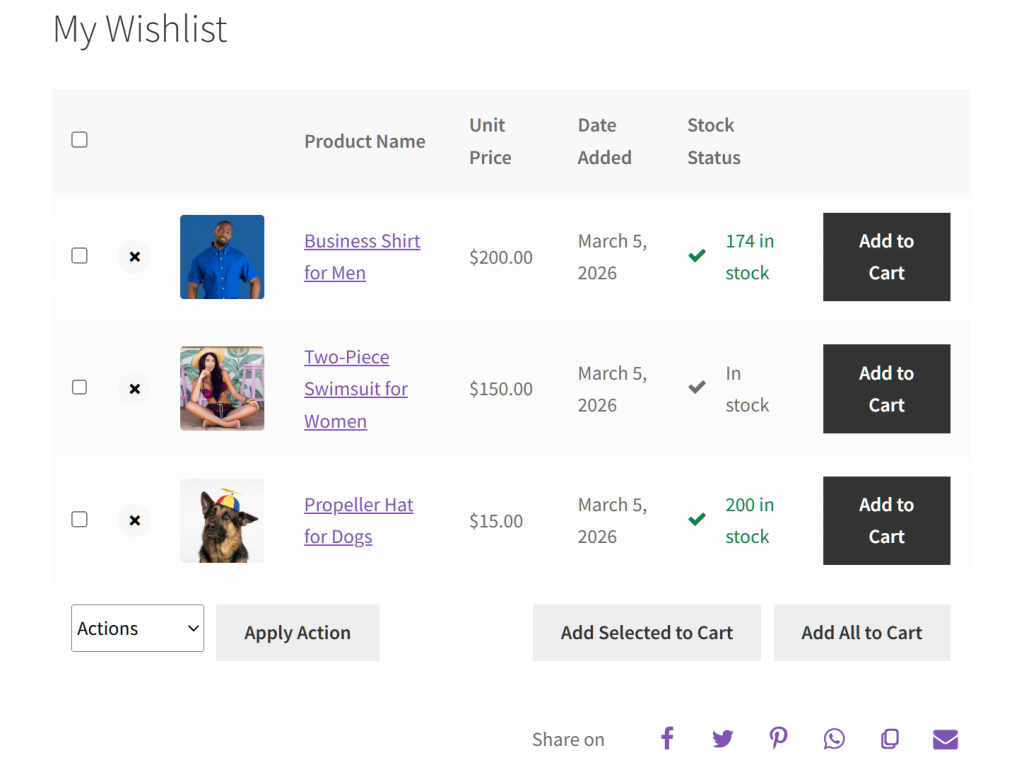The width and height of the screenshot is (1024, 765).
Task: Check the Propeller Hat for Dogs checkbox
Action: pos(79,519)
